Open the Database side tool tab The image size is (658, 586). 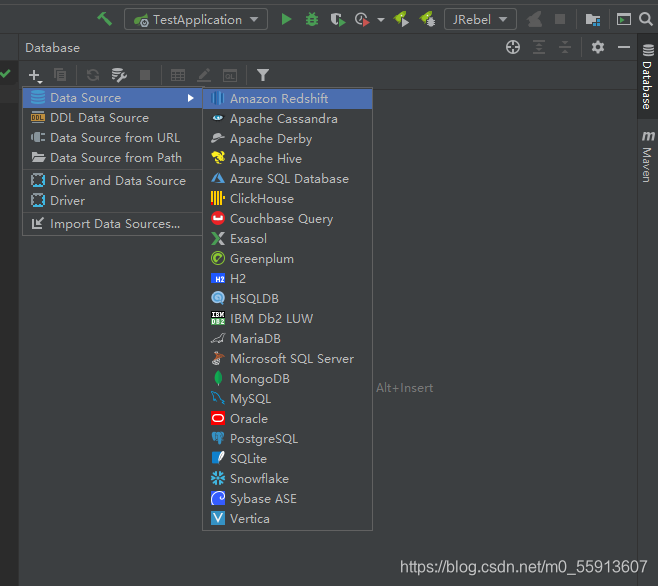pyautogui.click(x=648, y=76)
